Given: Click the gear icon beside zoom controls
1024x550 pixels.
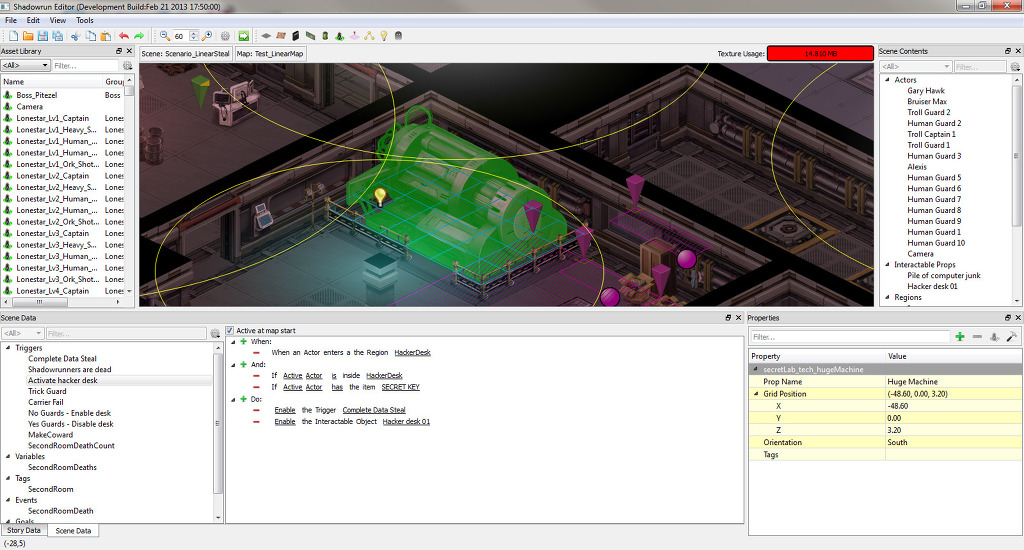Looking at the screenshot, I should click(x=225, y=36).
